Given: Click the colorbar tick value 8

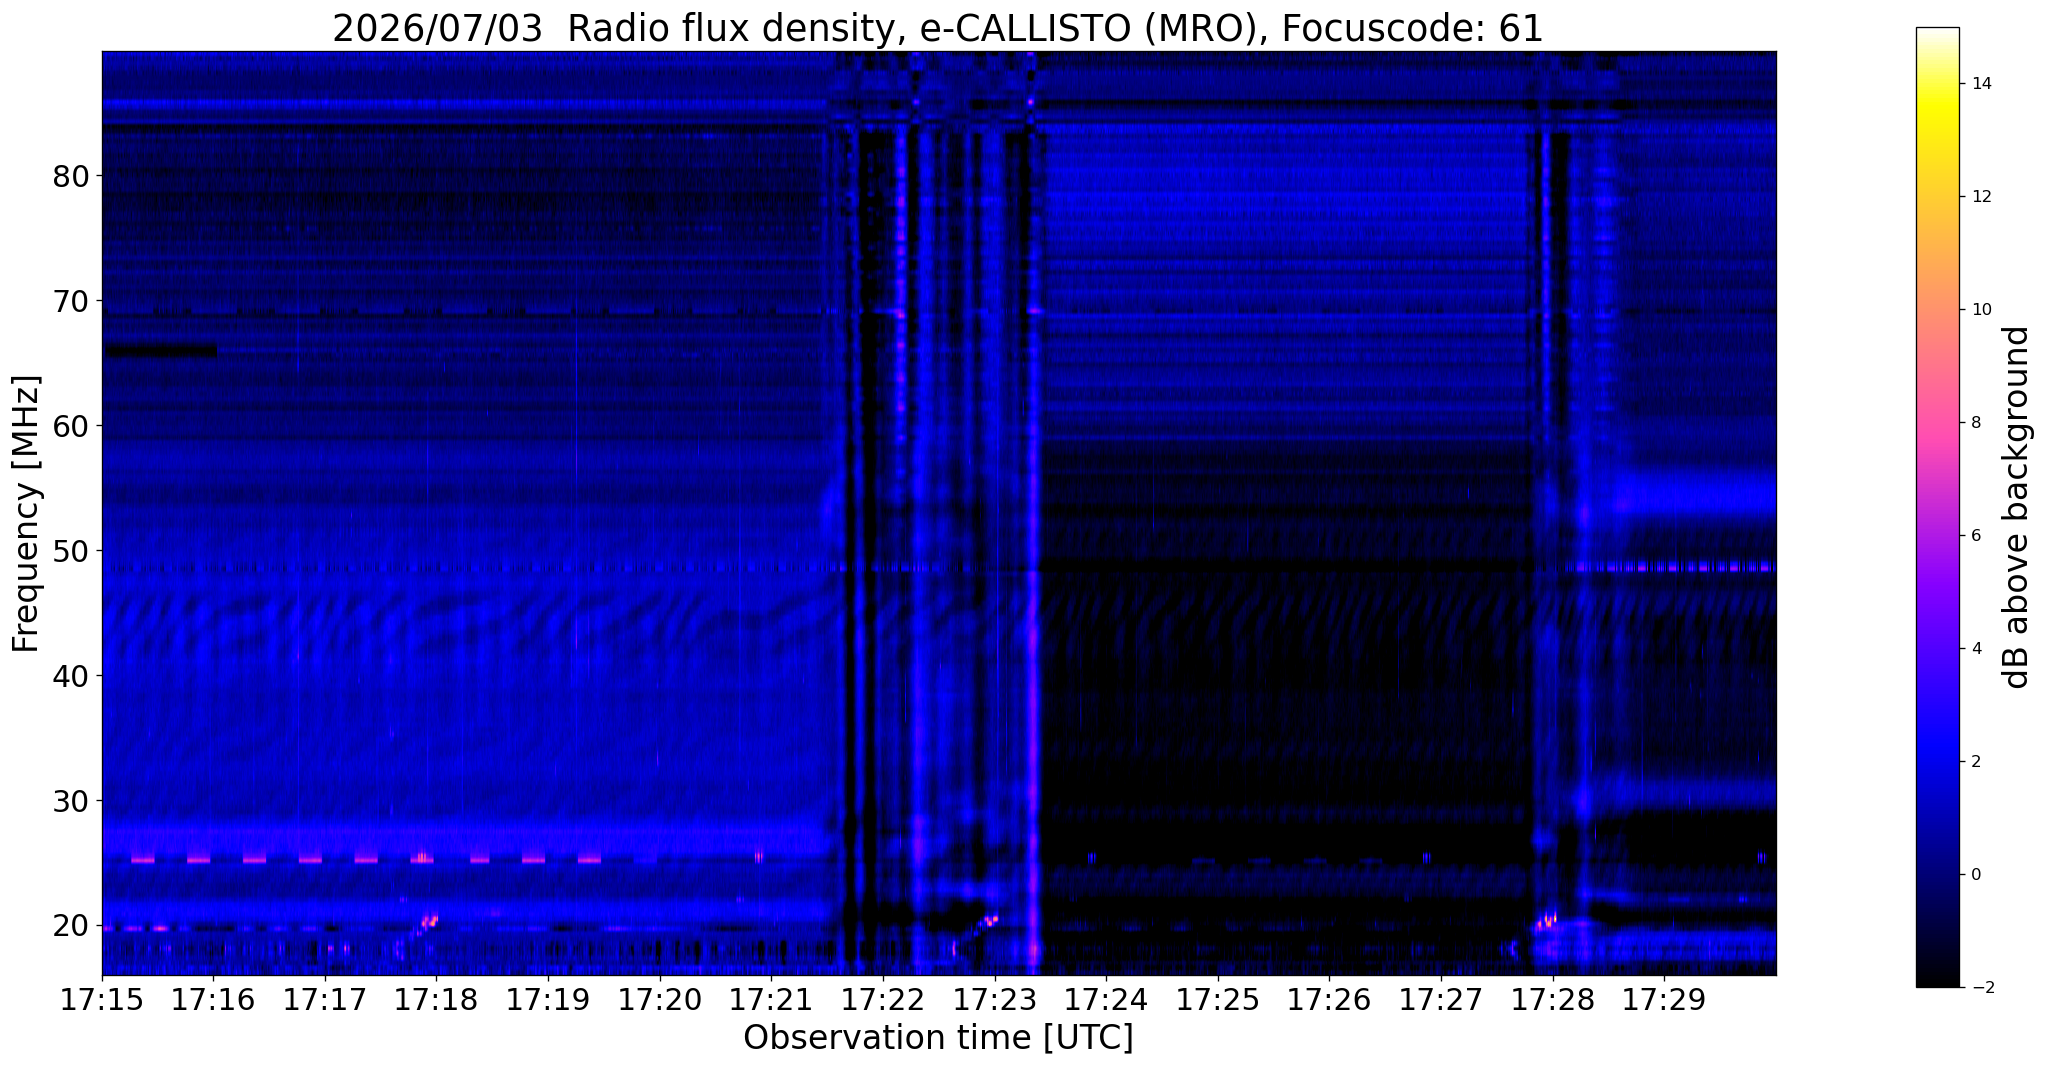Looking at the screenshot, I should [1975, 422].
